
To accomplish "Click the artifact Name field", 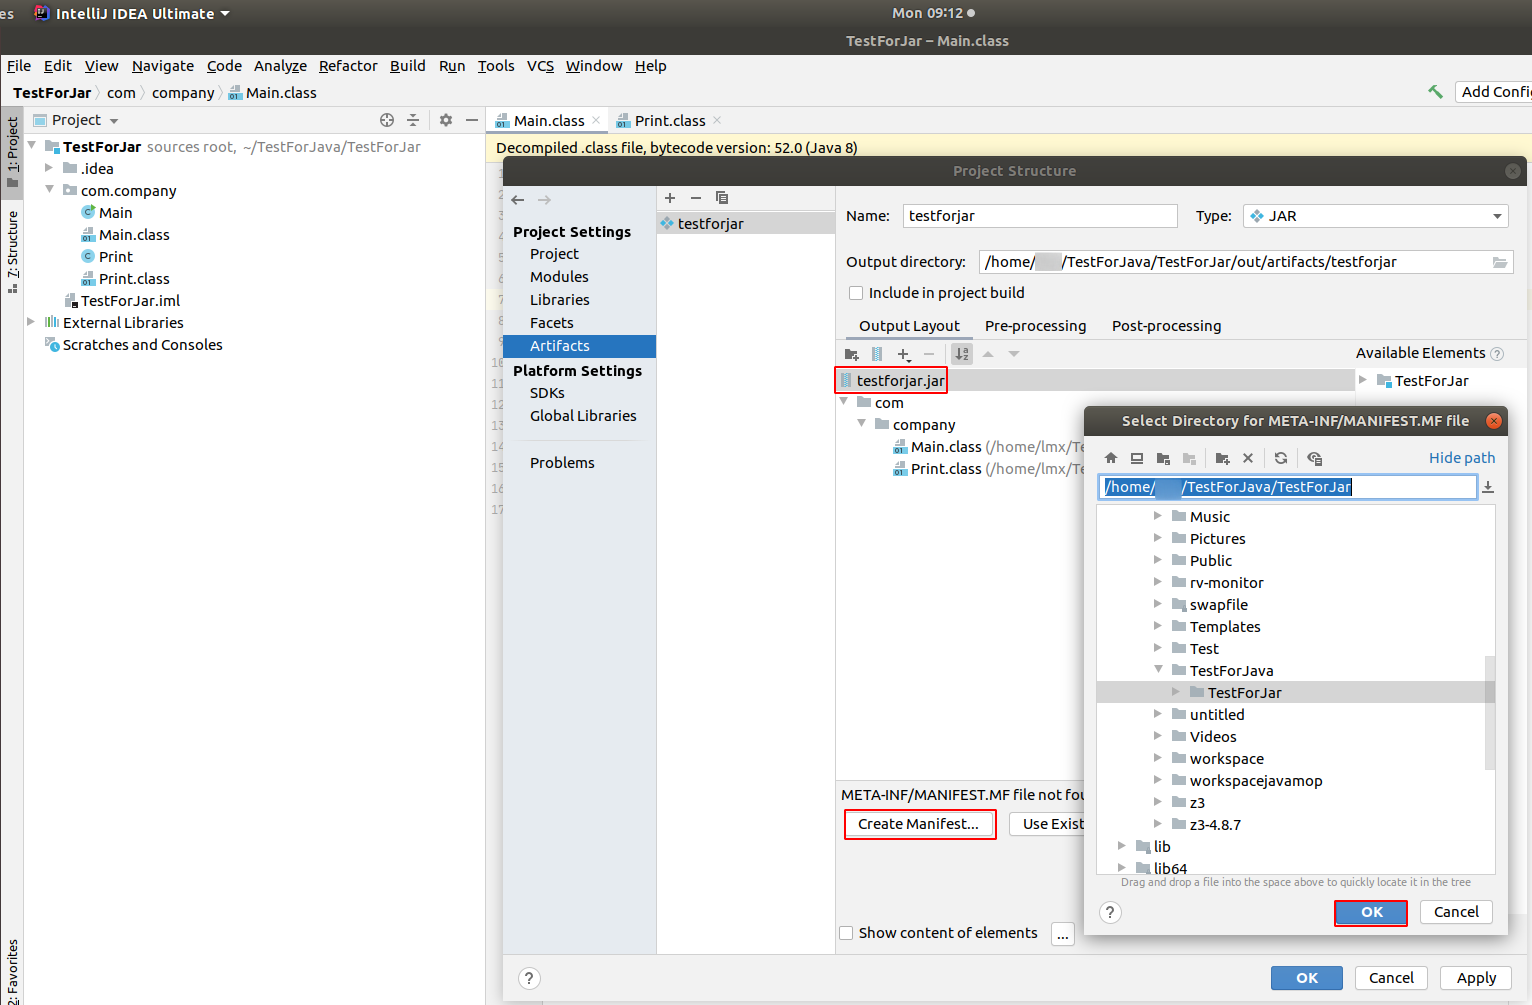I will (1040, 216).
